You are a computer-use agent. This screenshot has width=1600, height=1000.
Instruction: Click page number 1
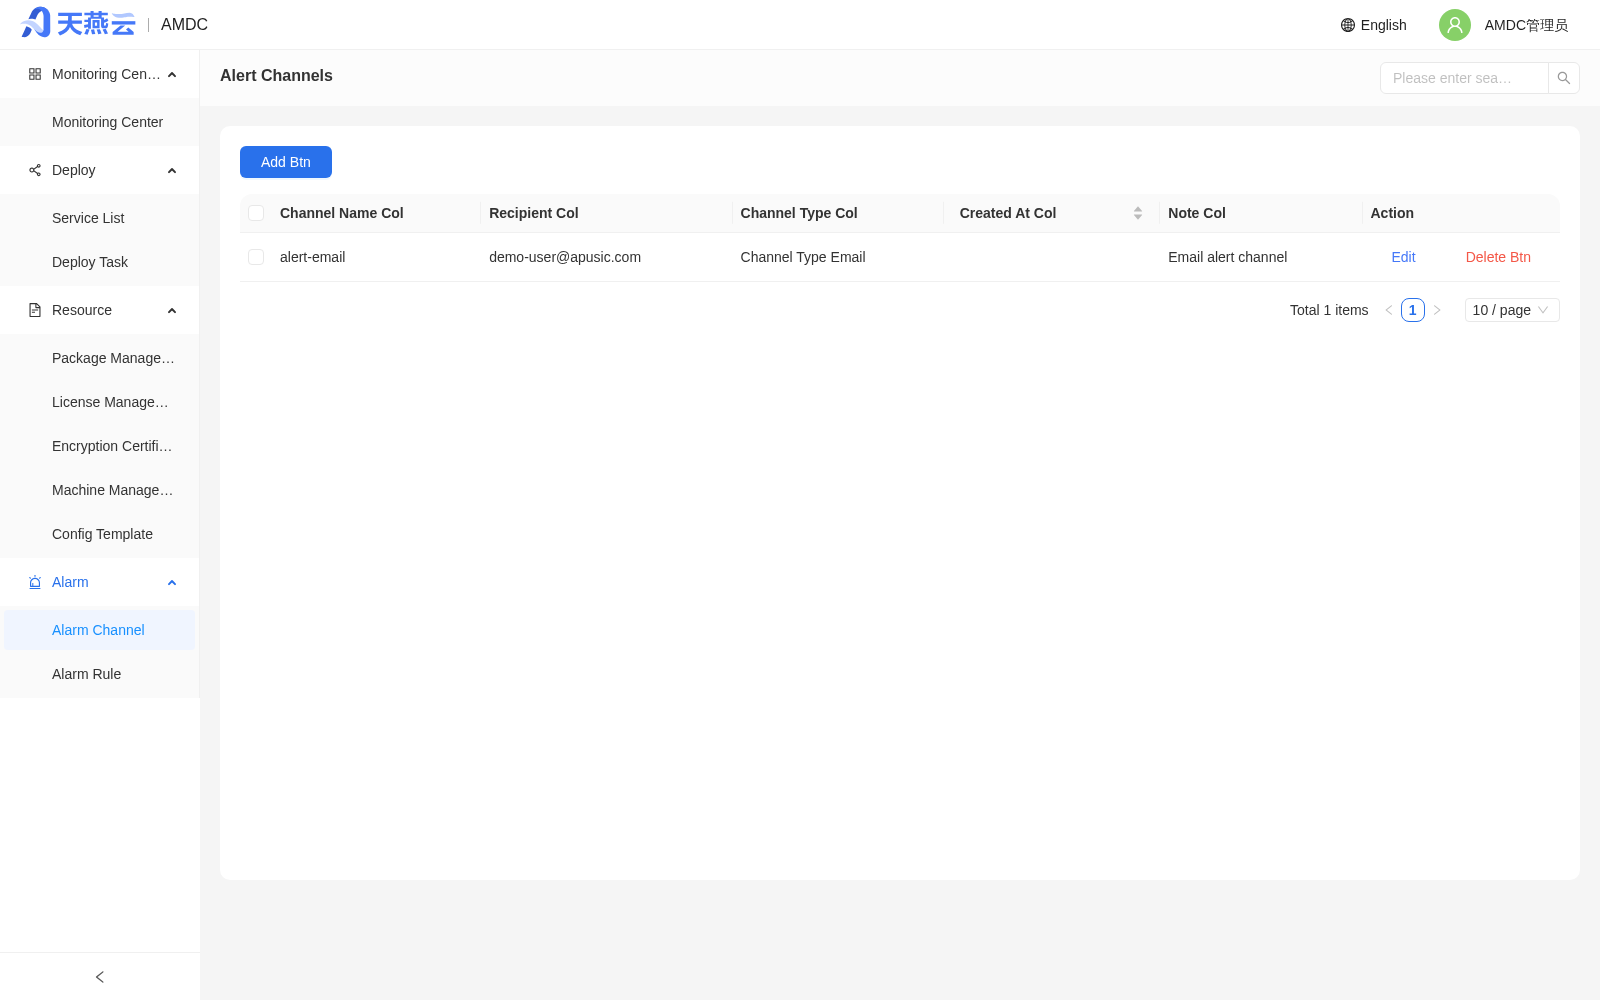(1413, 310)
